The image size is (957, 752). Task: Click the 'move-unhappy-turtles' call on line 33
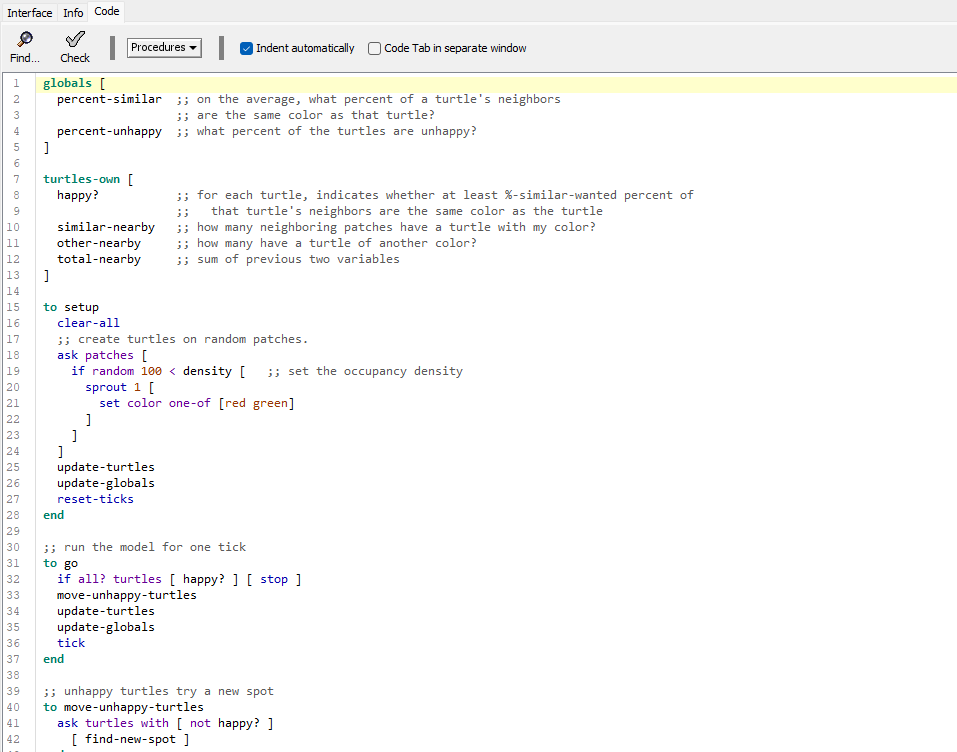pos(126,595)
